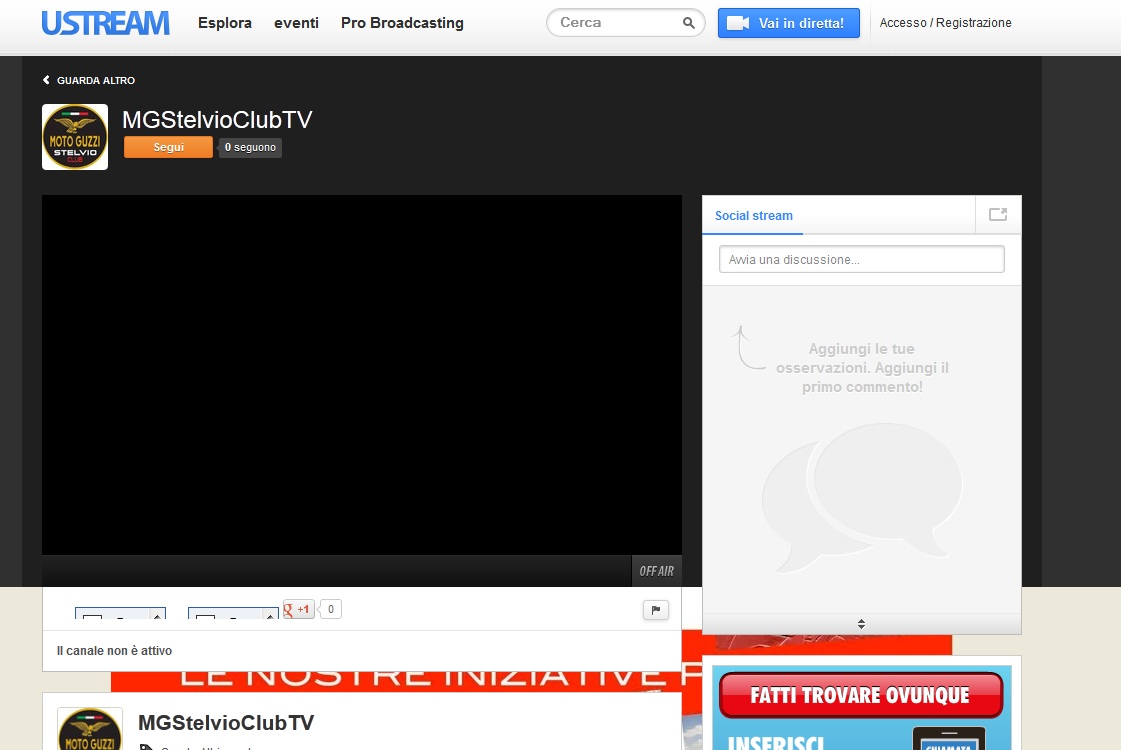The width and height of the screenshot is (1121, 750).
Task: Follow the channel with the Segui button
Action: tap(168, 147)
